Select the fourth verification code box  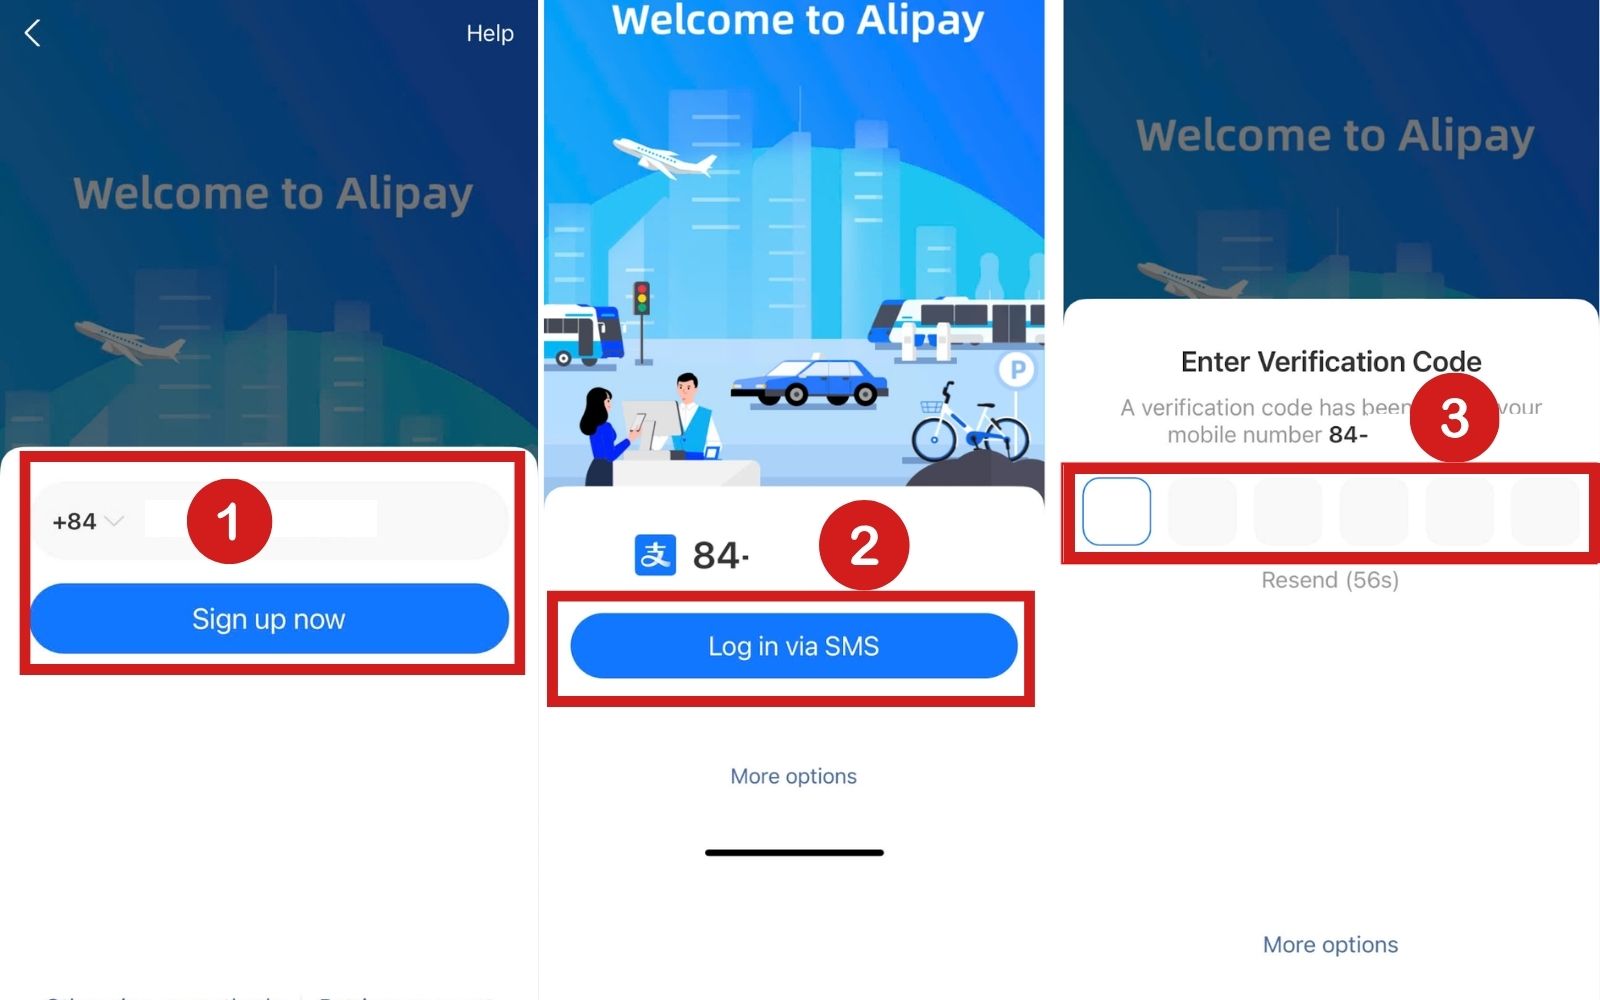1374,511
